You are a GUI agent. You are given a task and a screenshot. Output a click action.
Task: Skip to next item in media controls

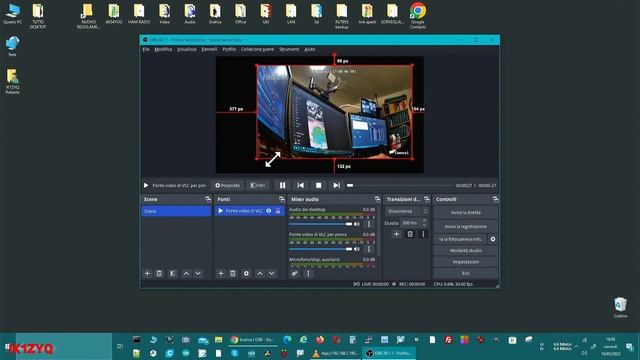click(336, 185)
